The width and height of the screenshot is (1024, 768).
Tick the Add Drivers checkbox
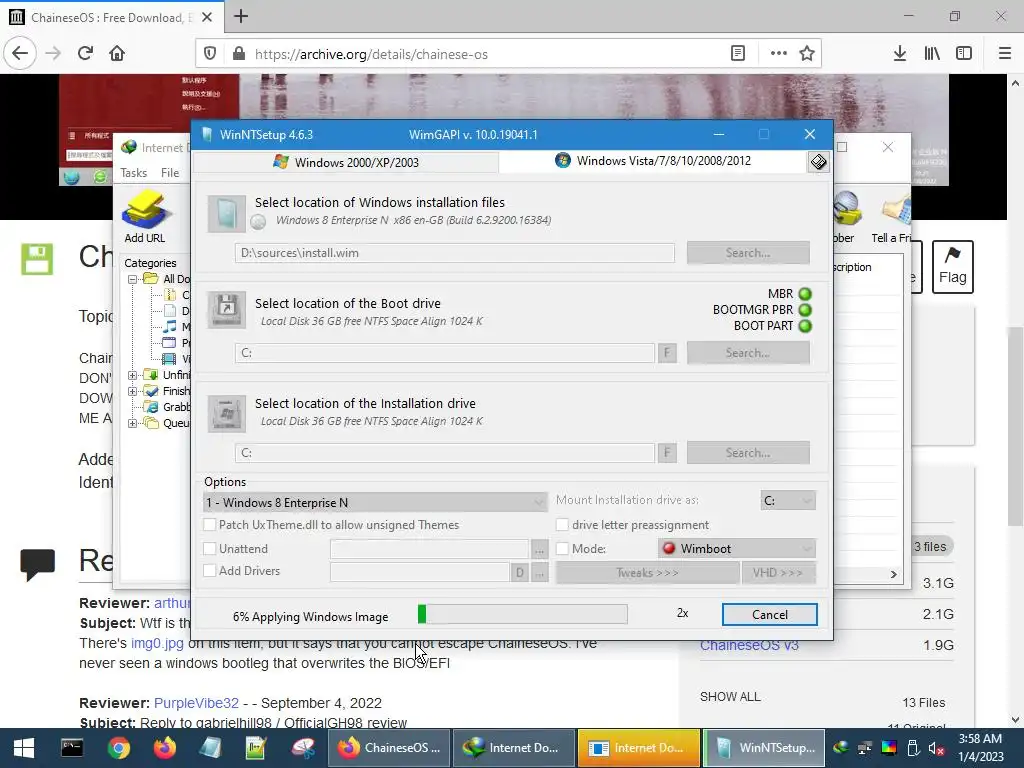point(210,571)
